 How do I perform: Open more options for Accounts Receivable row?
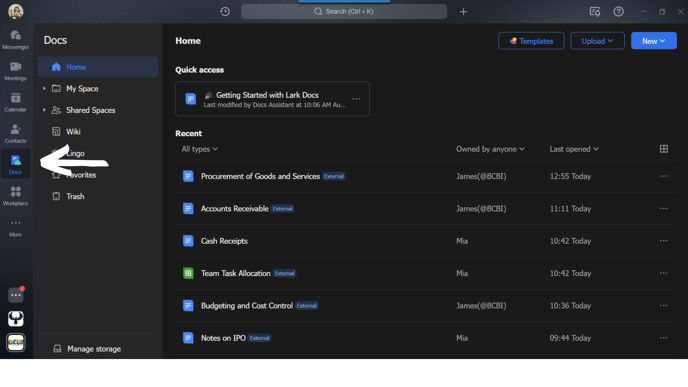pyautogui.click(x=663, y=209)
